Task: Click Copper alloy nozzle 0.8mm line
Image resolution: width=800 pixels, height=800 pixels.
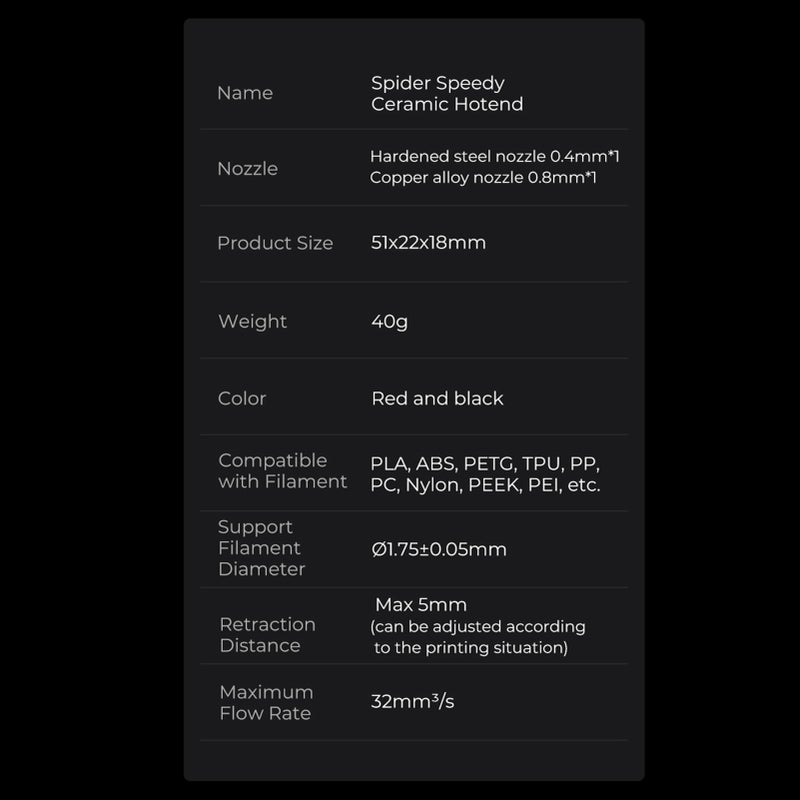Action: point(483,178)
